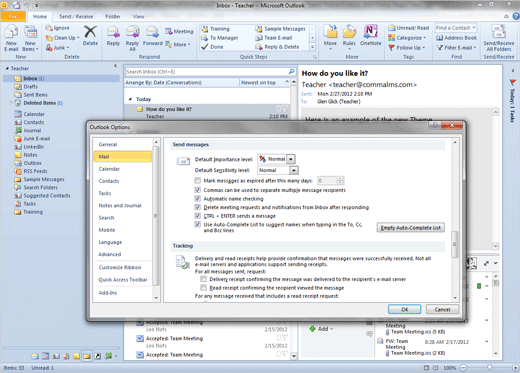Switch to the Folder ribbon tab
The width and height of the screenshot is (520, 373).
point(113,16)
